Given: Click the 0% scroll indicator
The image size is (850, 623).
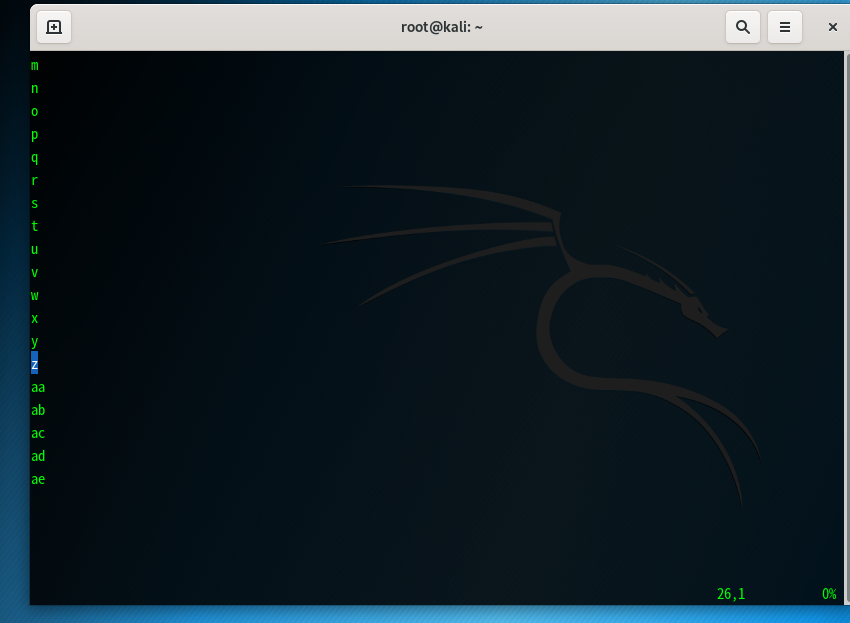Looking at the screenshot, I should pyautogui.click(x=829, y=594).
